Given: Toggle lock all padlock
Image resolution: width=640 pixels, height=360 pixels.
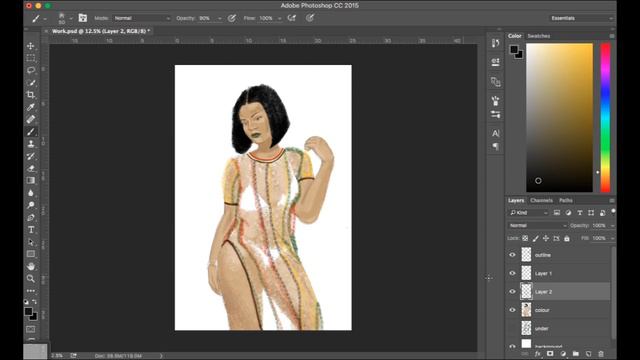Looking at the screenshot, I should (567, 238).
